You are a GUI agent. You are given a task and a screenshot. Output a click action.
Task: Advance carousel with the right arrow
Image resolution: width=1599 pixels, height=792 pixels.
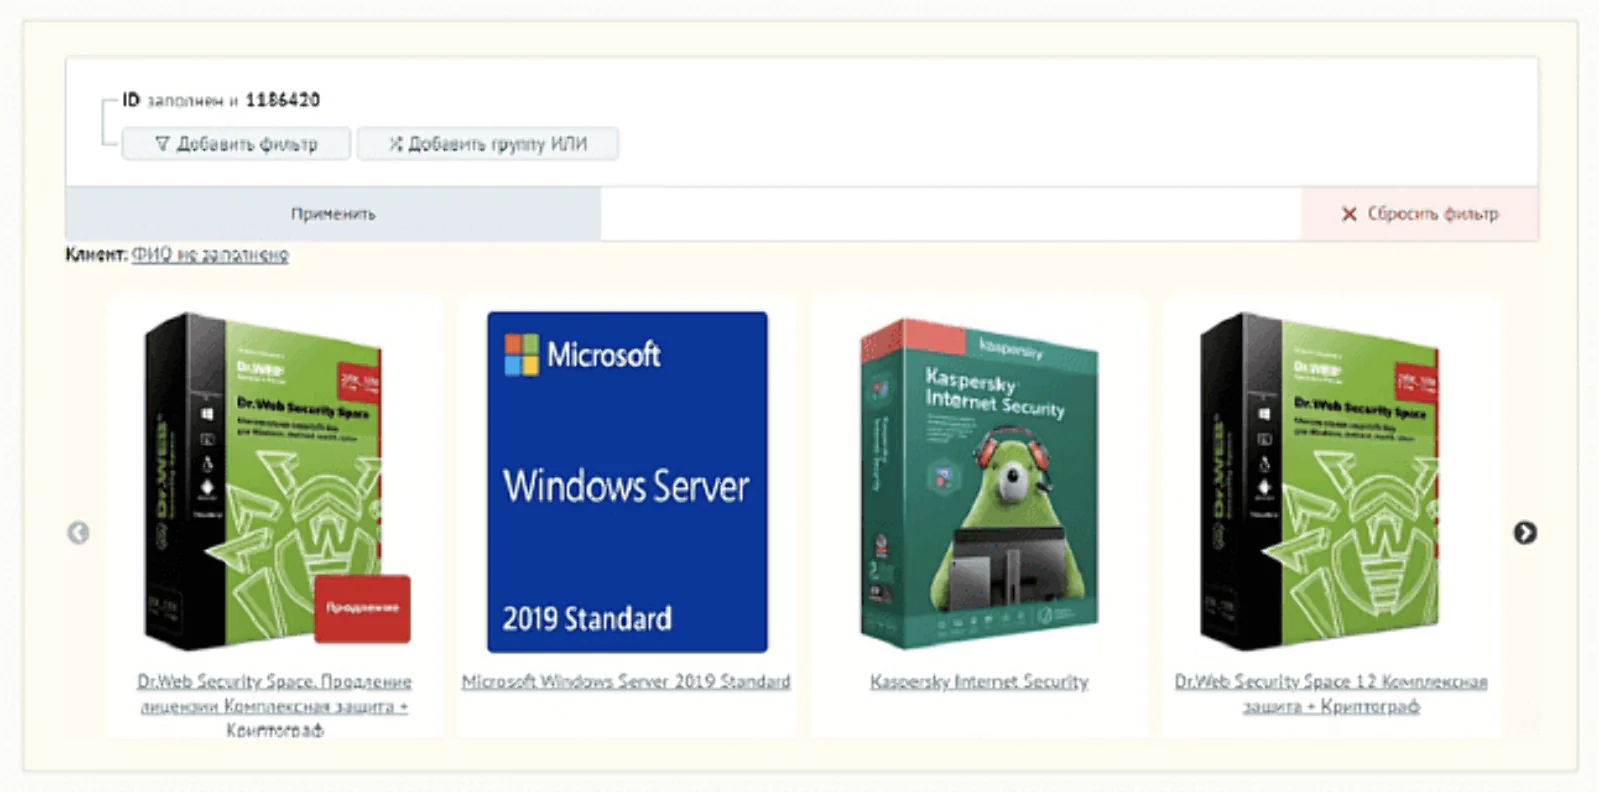point(1524,533)
